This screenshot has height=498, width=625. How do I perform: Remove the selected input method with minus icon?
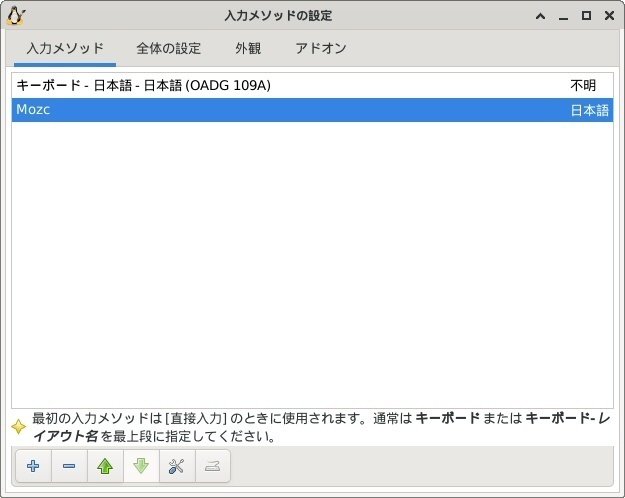(69, 466)
